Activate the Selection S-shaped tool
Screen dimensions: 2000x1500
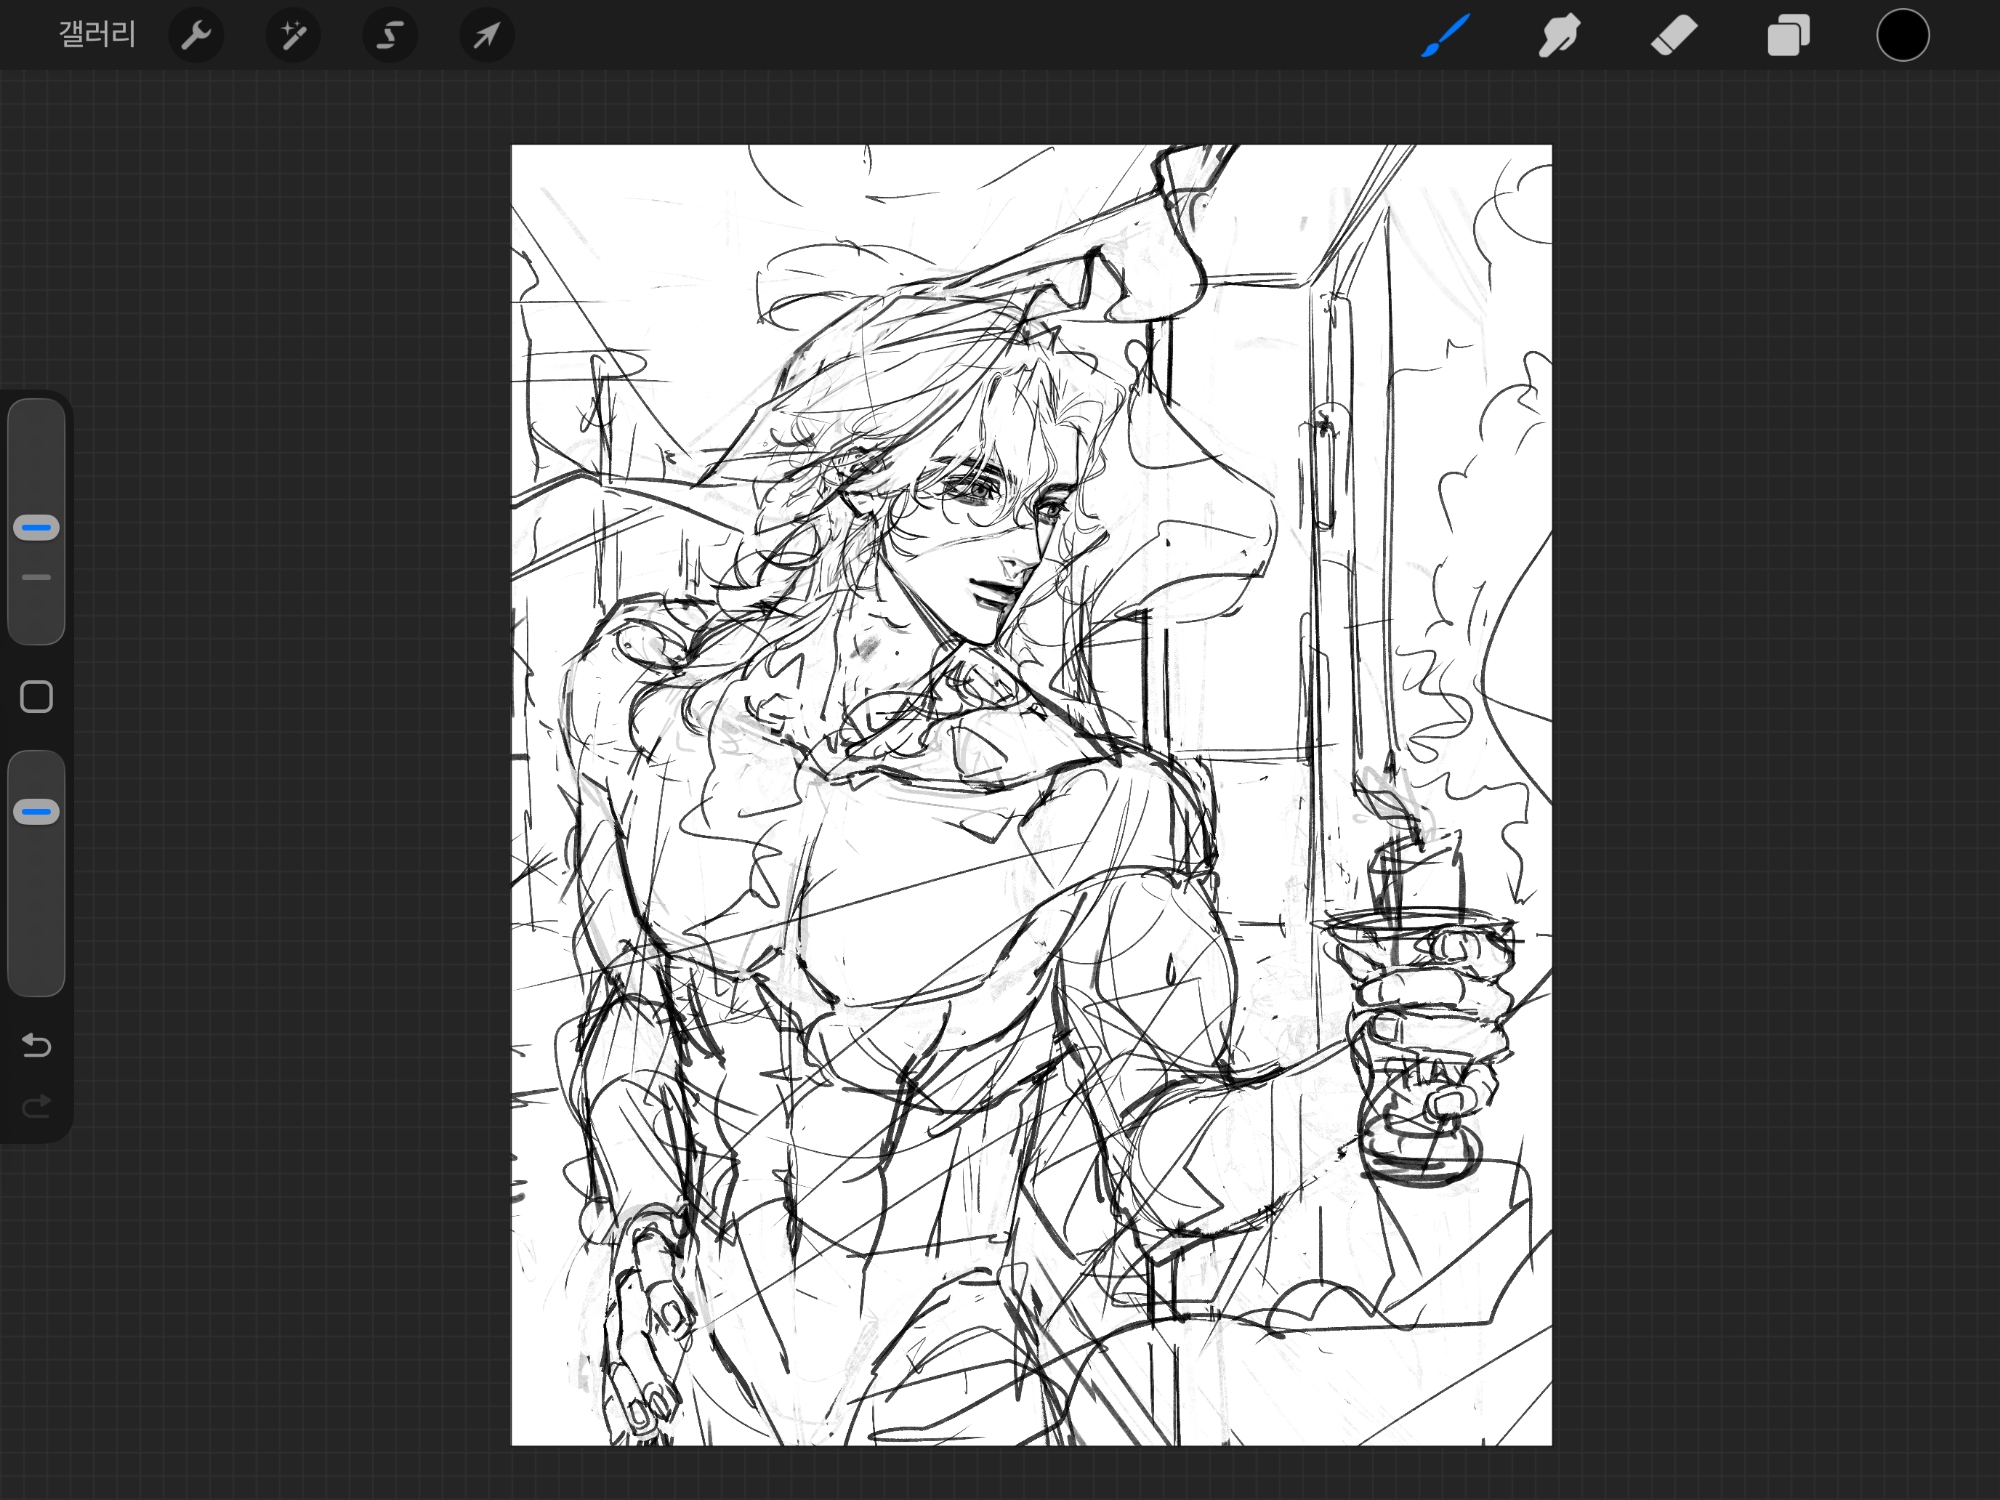390,36
